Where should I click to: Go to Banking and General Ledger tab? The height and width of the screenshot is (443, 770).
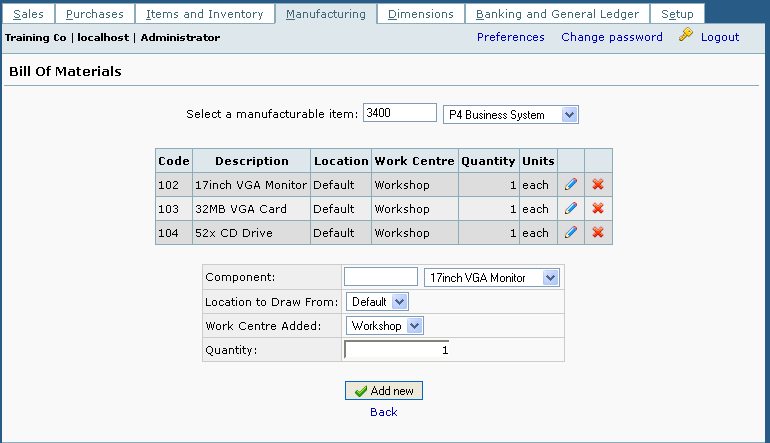click(561, 14)
